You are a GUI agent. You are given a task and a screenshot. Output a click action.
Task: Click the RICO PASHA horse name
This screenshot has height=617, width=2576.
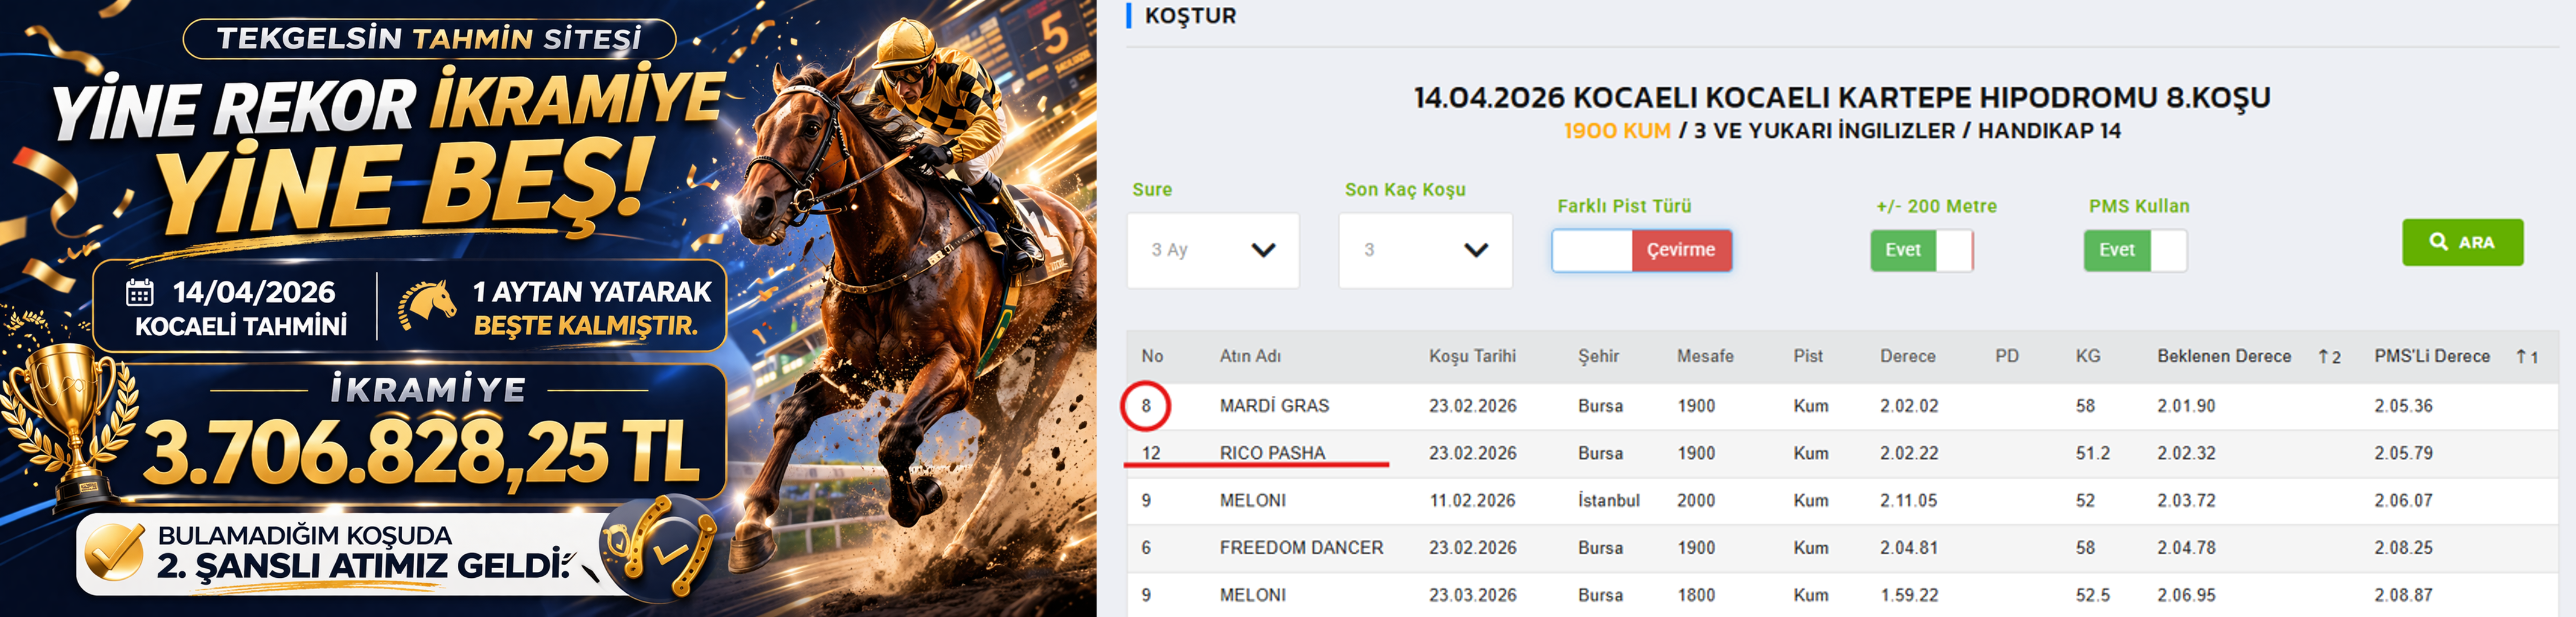click(1272, 453)
